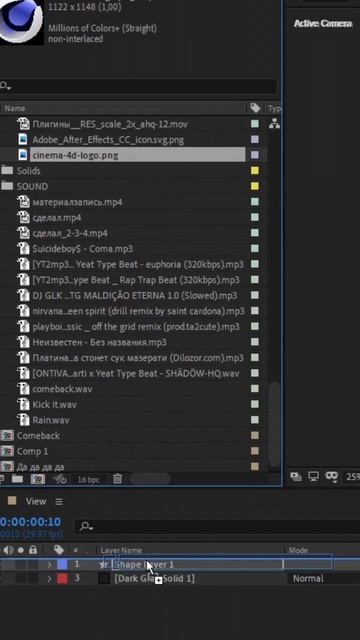This screenshot has height=640, width=360.
Task: Open the Solids folder
Action: (28, 171)
